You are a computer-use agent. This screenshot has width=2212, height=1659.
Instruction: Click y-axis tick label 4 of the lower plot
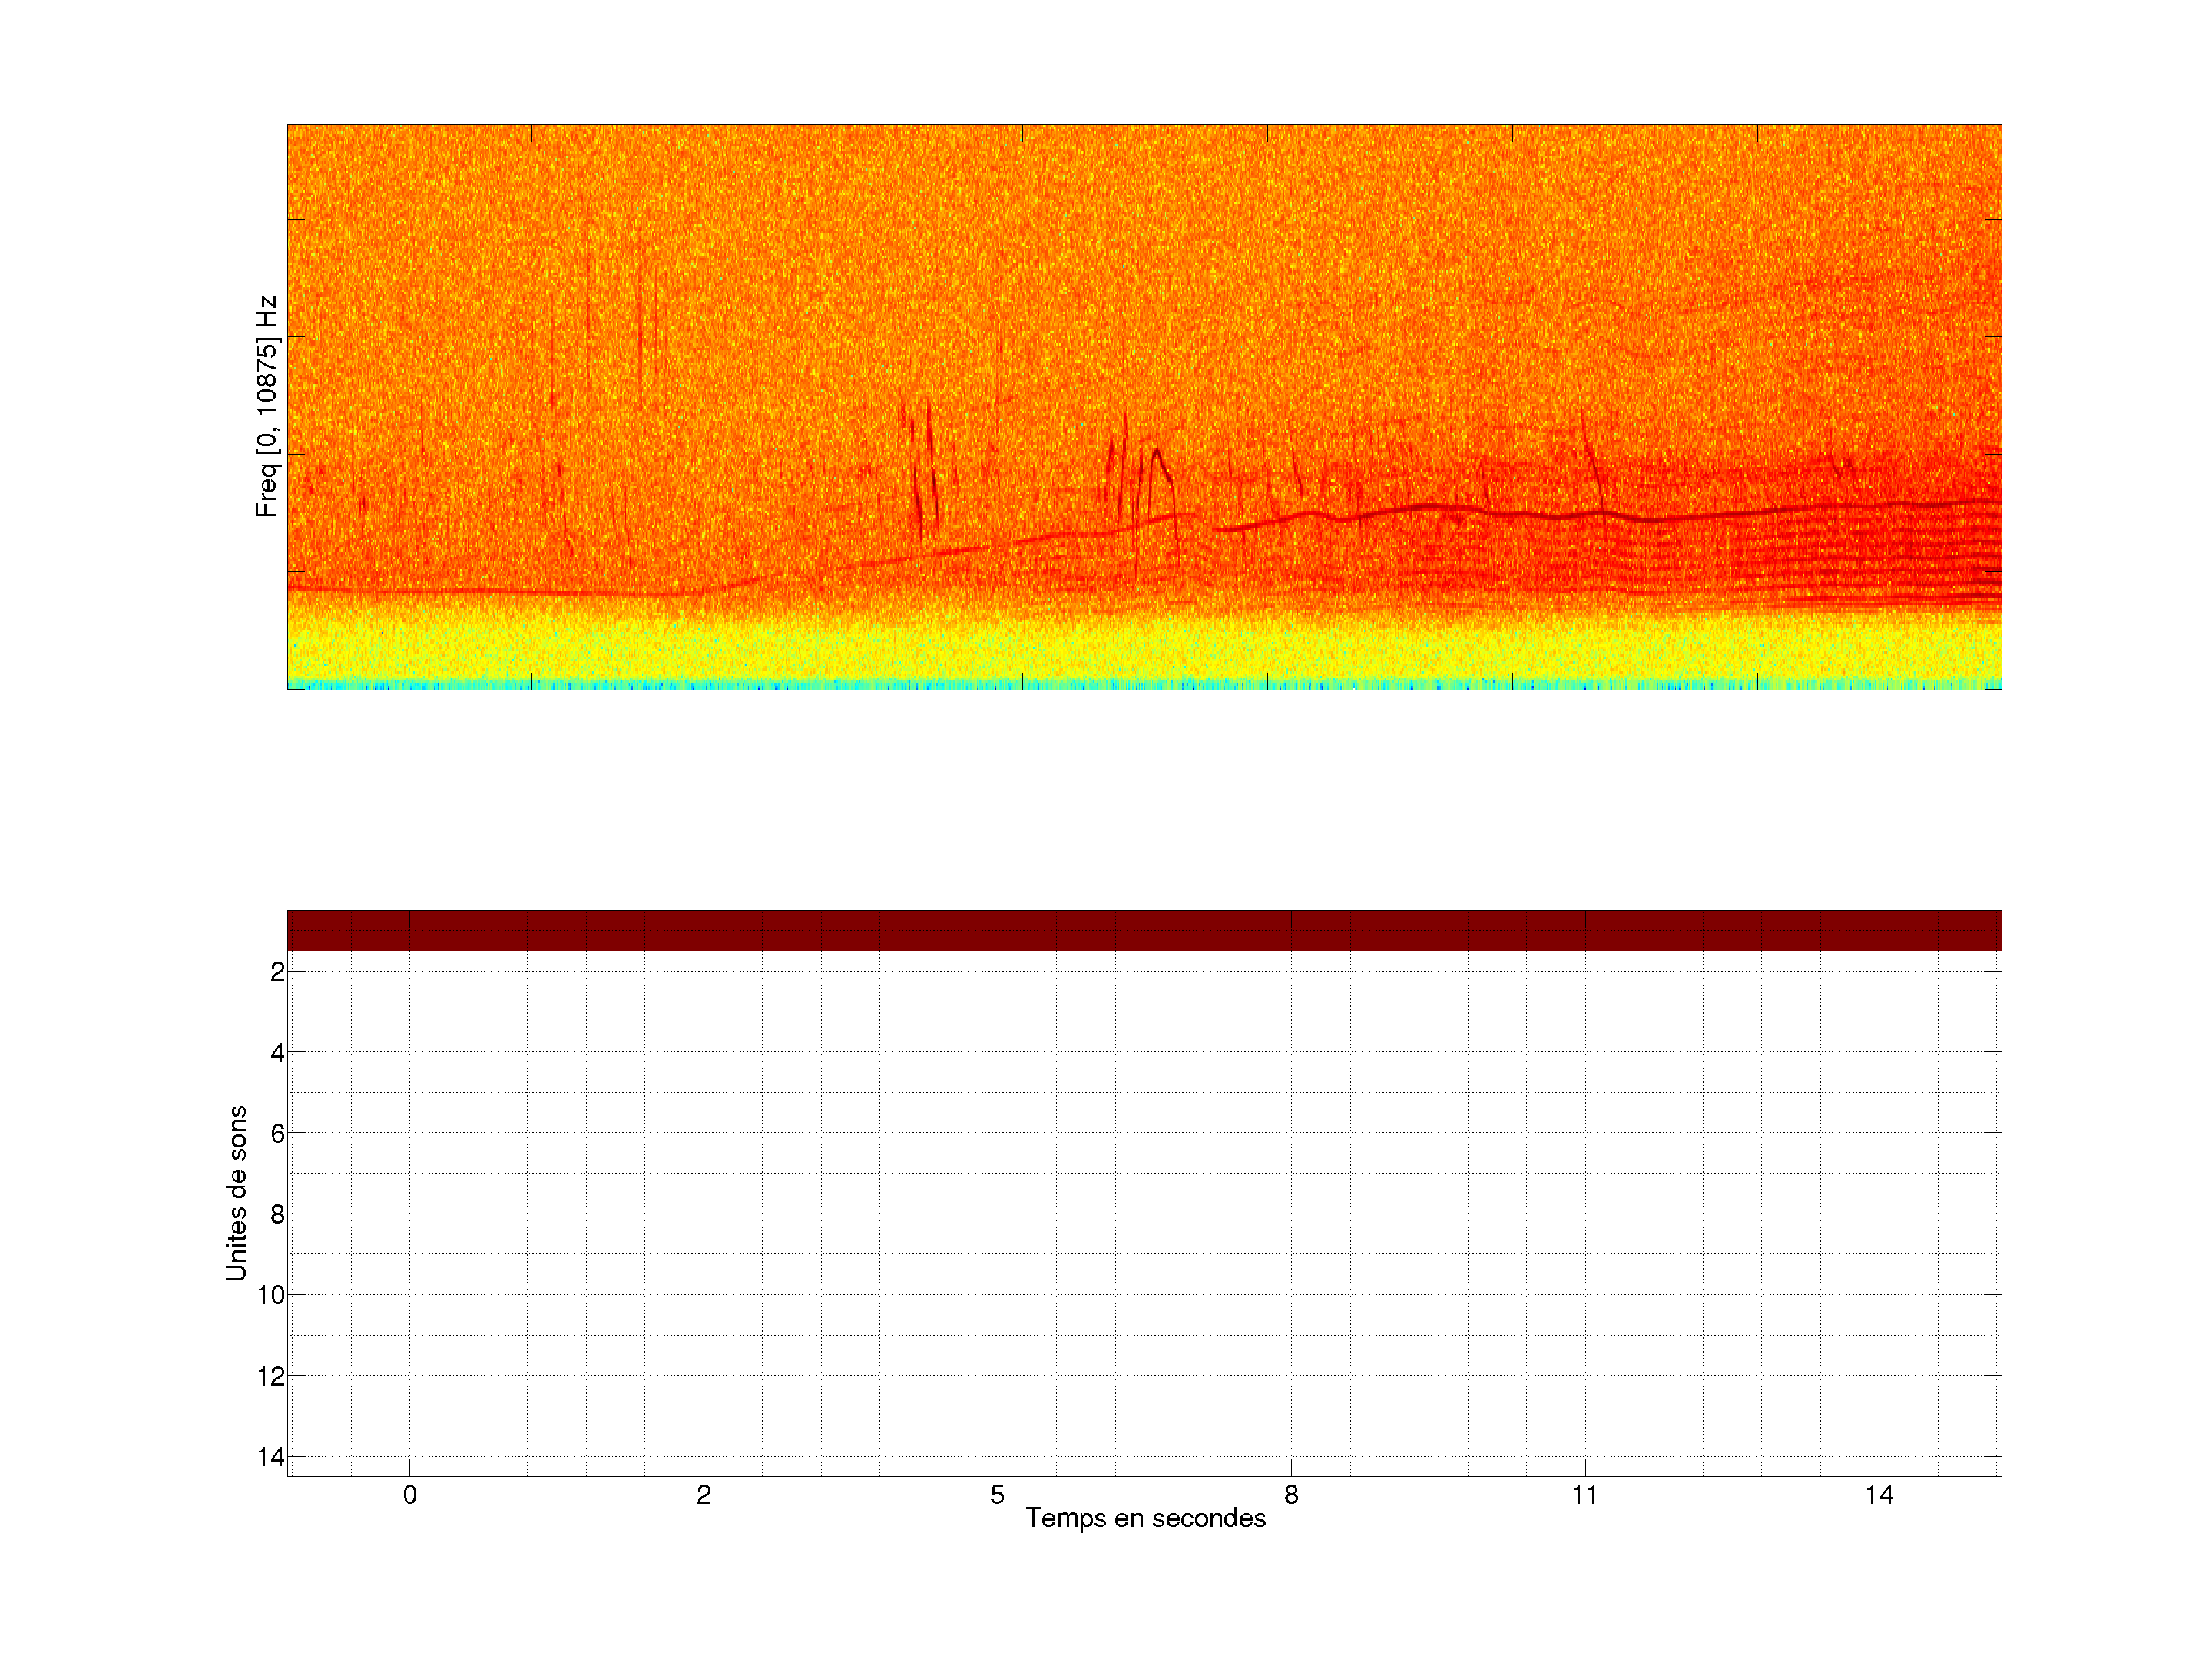277,1053
